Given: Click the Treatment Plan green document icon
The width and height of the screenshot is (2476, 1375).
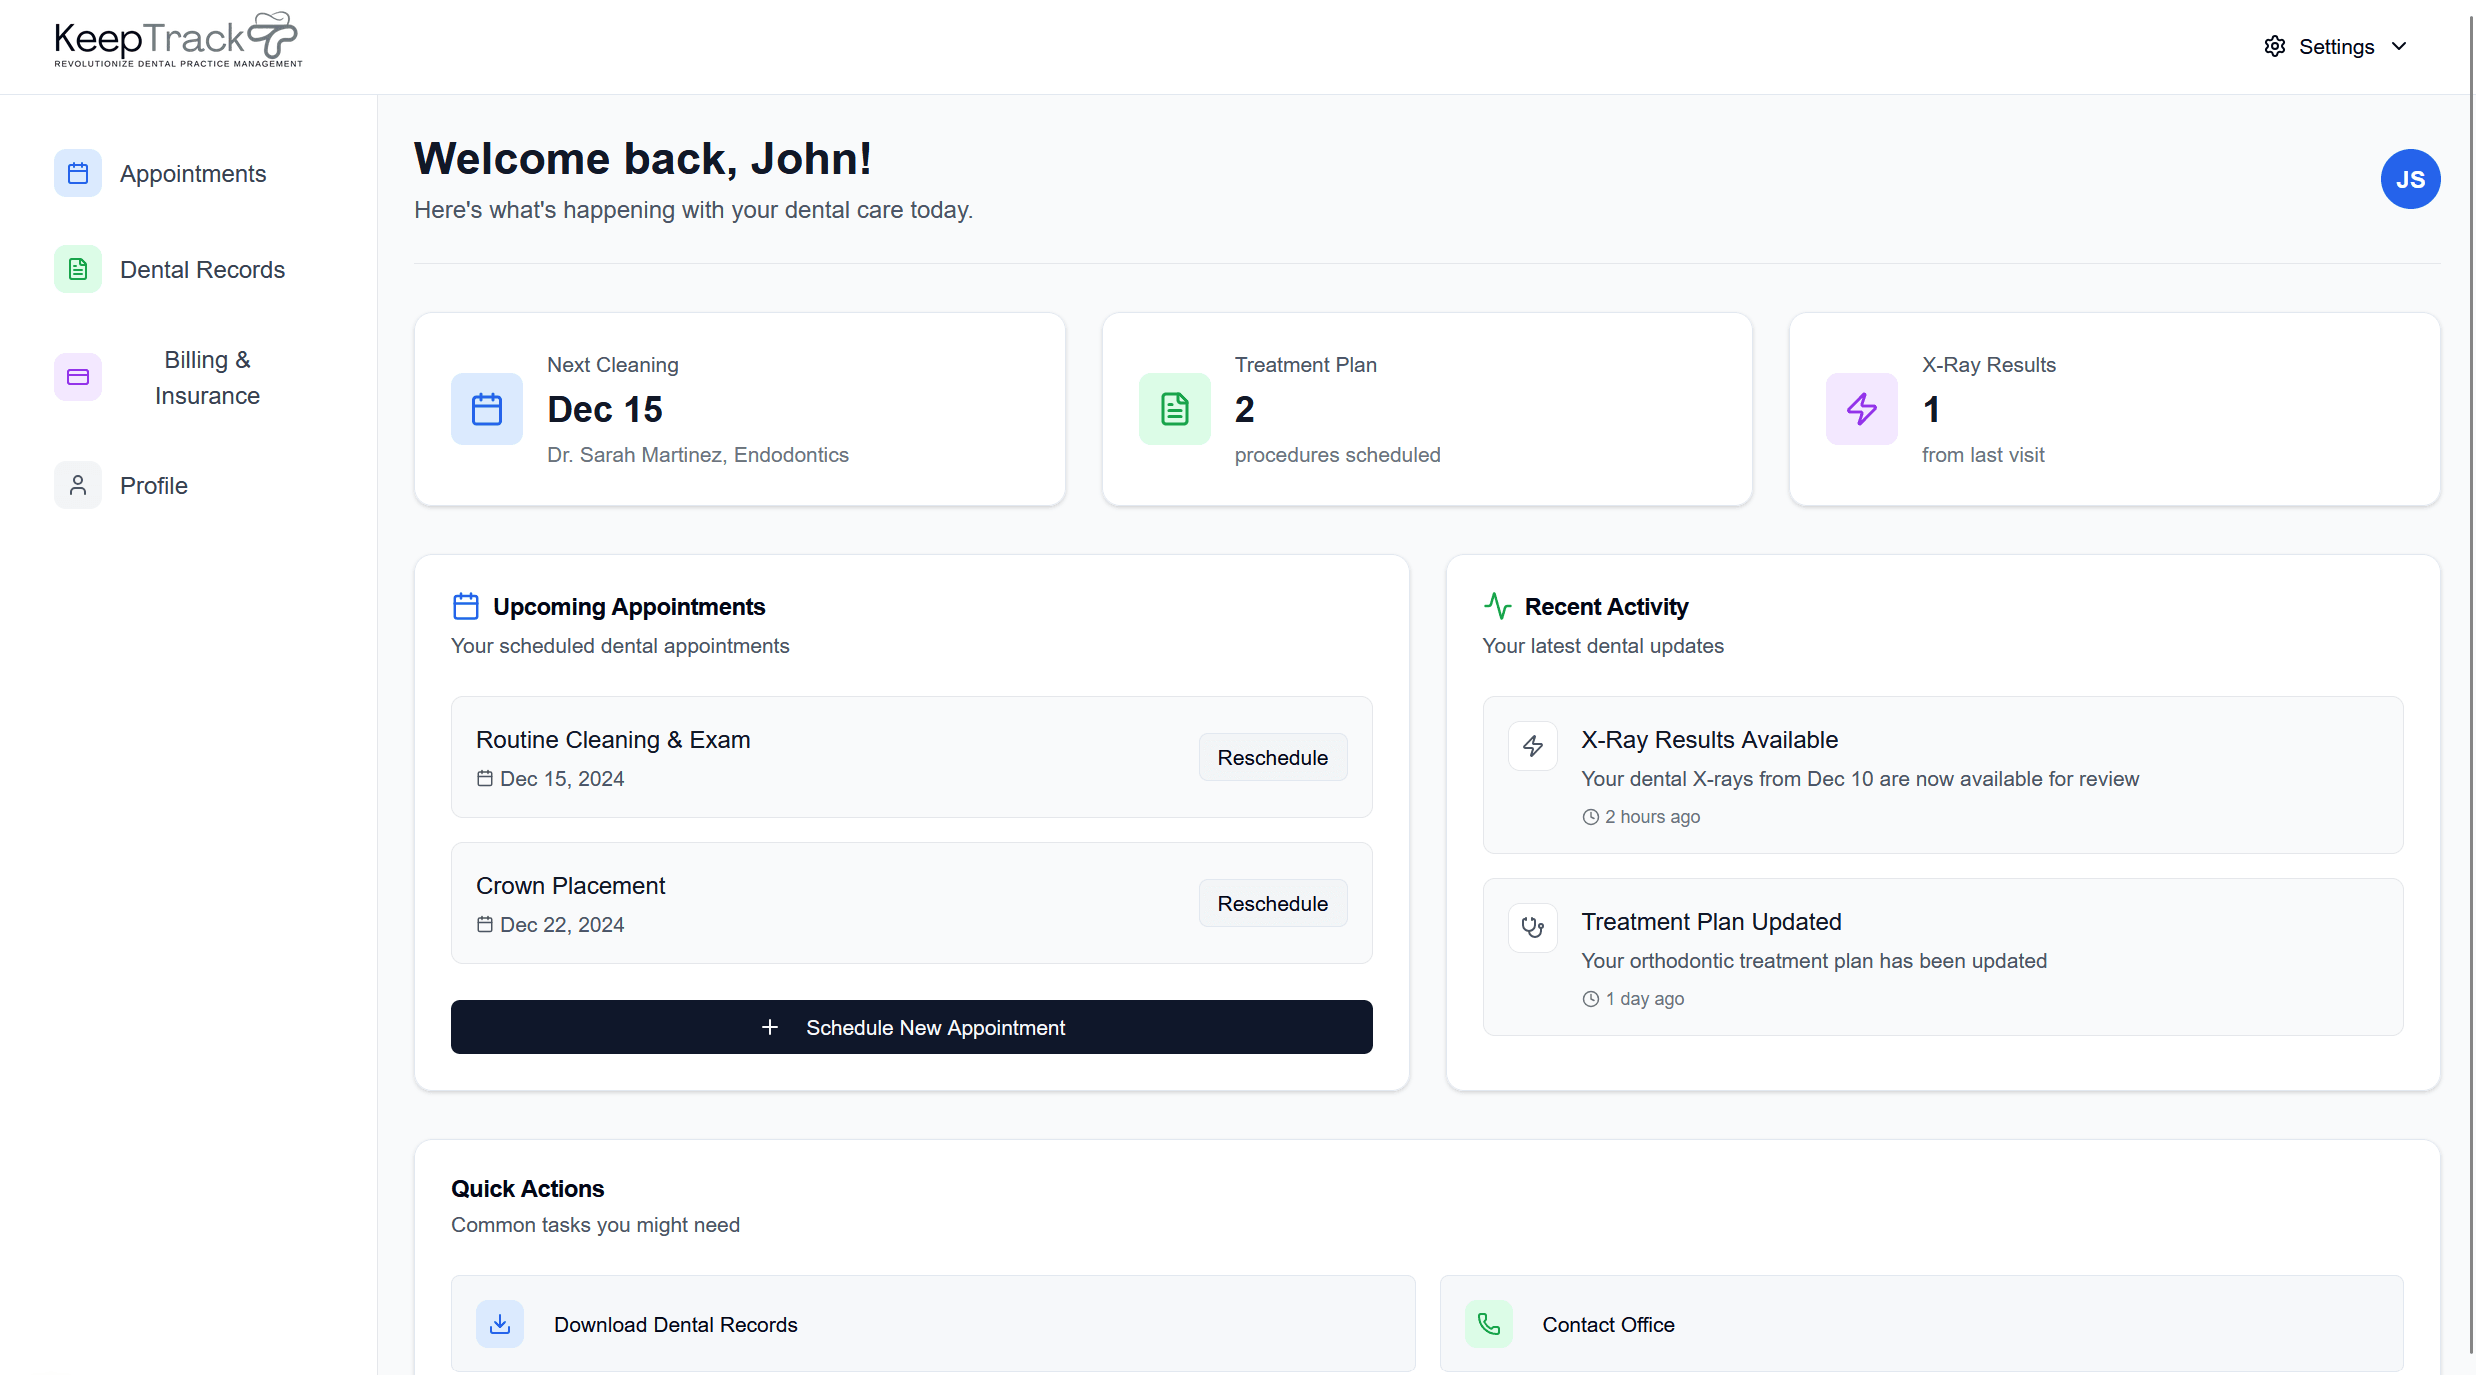Looking at the screenshot, I should (x=1174, y=409).
